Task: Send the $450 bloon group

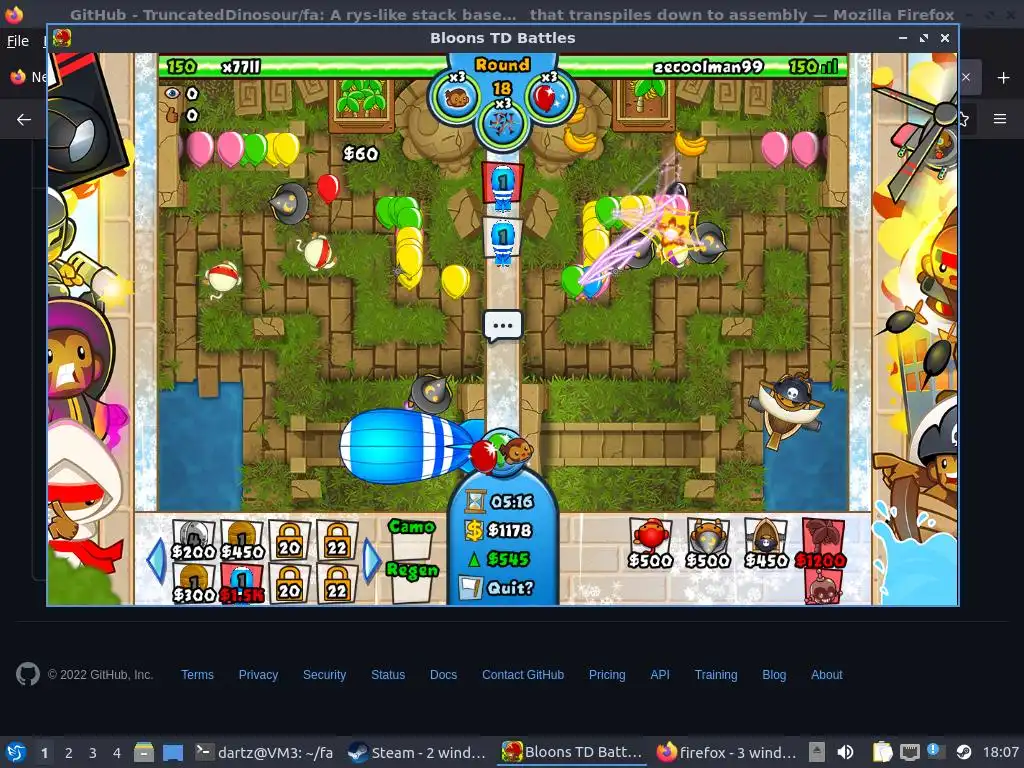Action: (x=242, y=539)
